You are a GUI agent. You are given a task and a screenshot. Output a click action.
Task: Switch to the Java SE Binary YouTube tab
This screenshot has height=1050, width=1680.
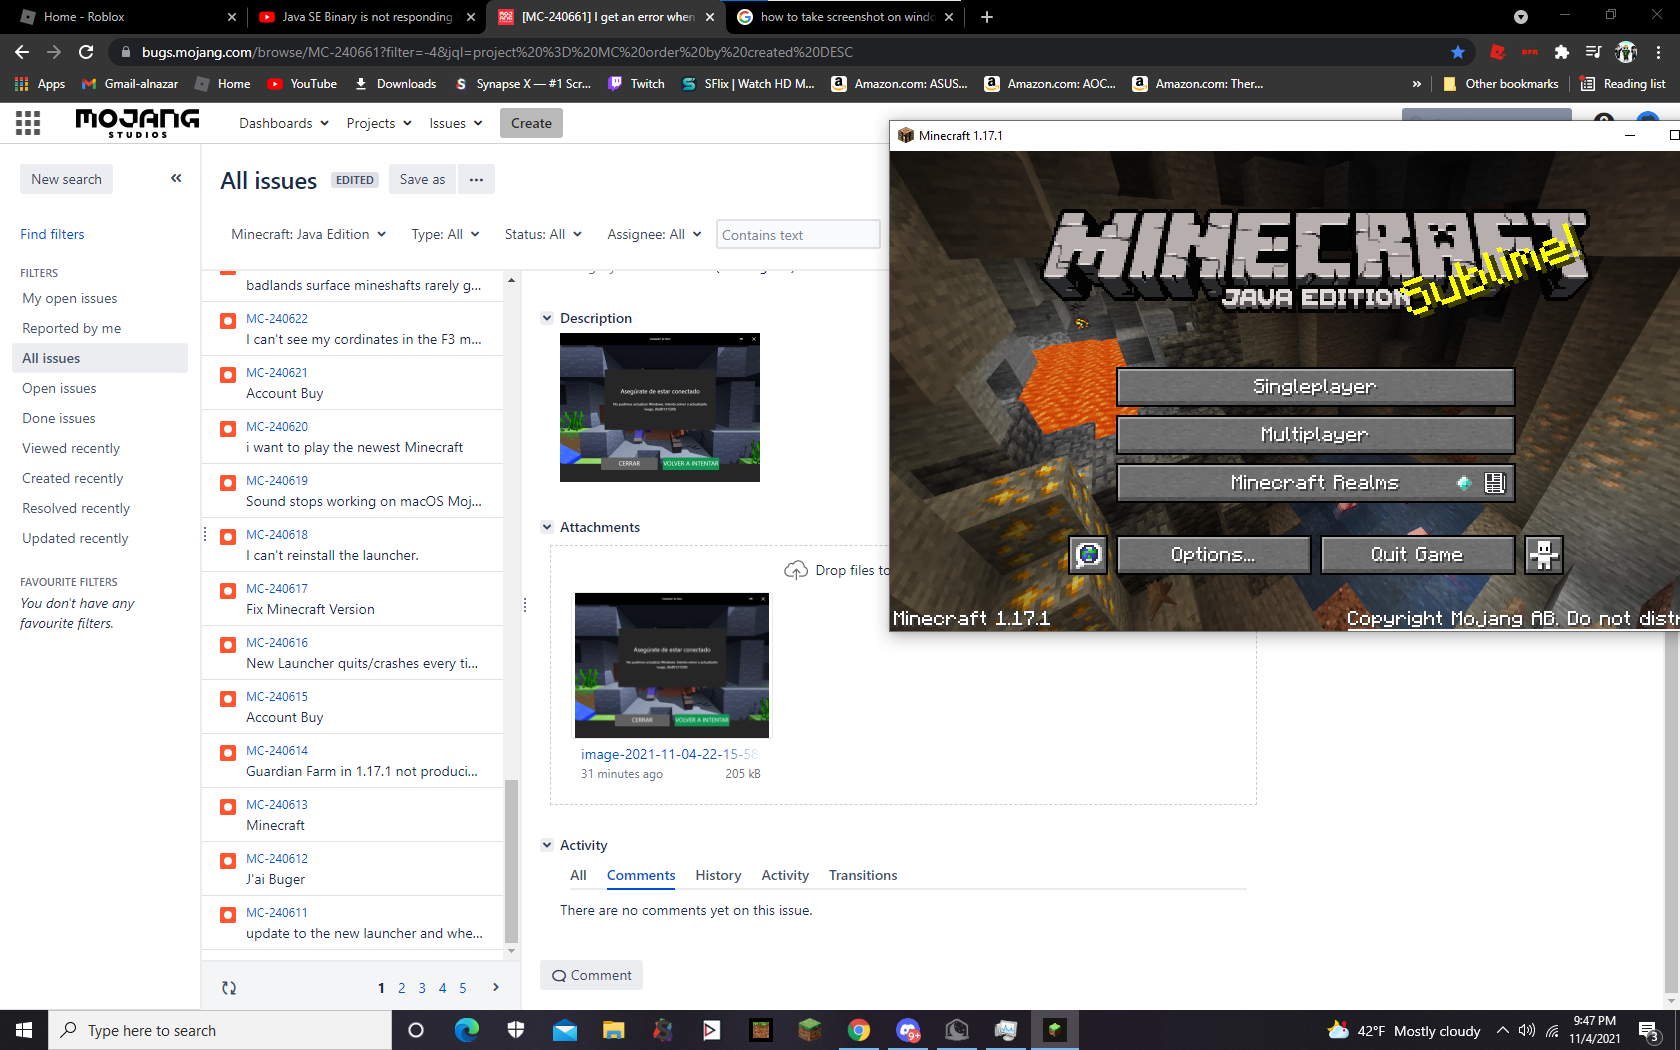pos(366,17)
